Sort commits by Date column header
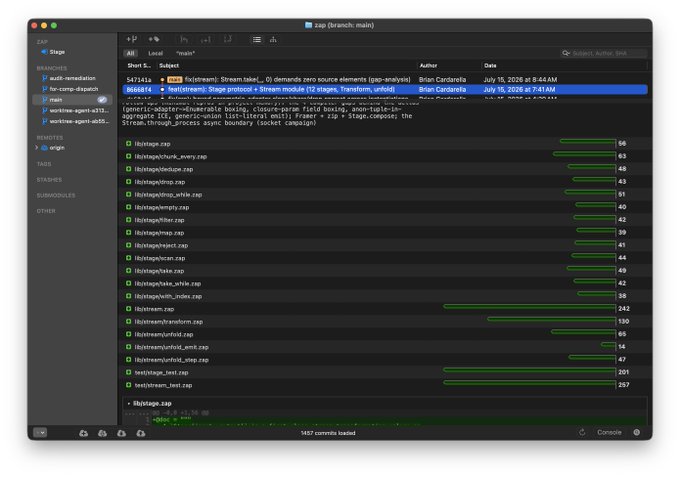The image size is (680, 477). click(490, 65)
